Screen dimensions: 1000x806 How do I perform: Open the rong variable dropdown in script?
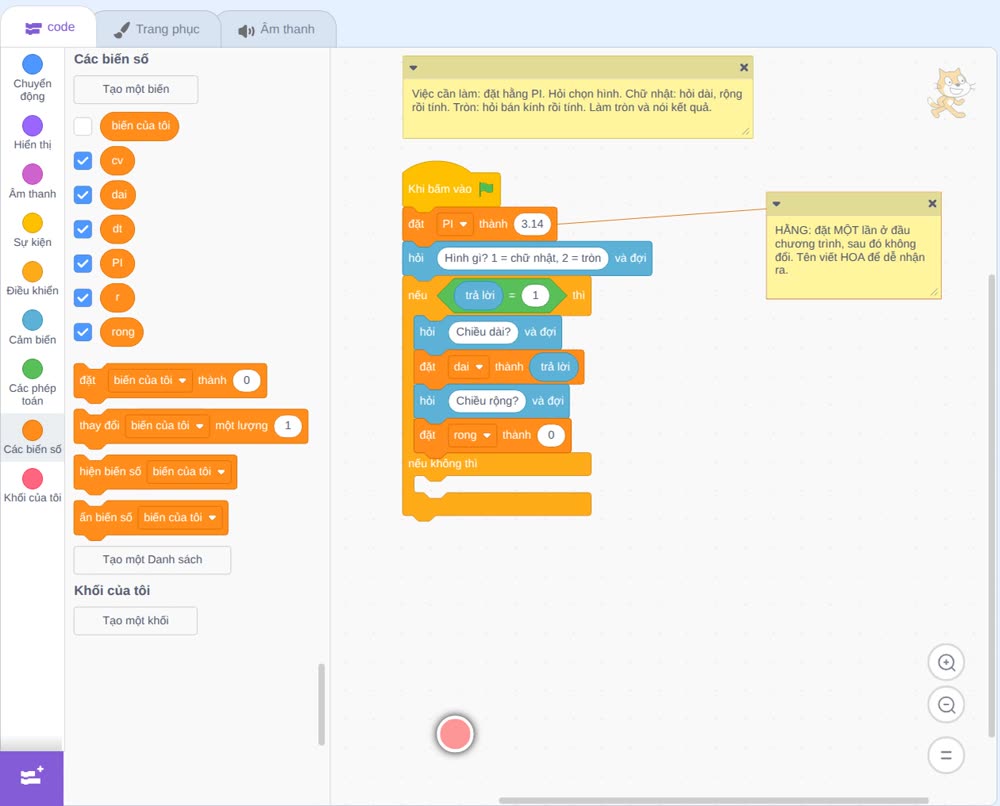471,436
